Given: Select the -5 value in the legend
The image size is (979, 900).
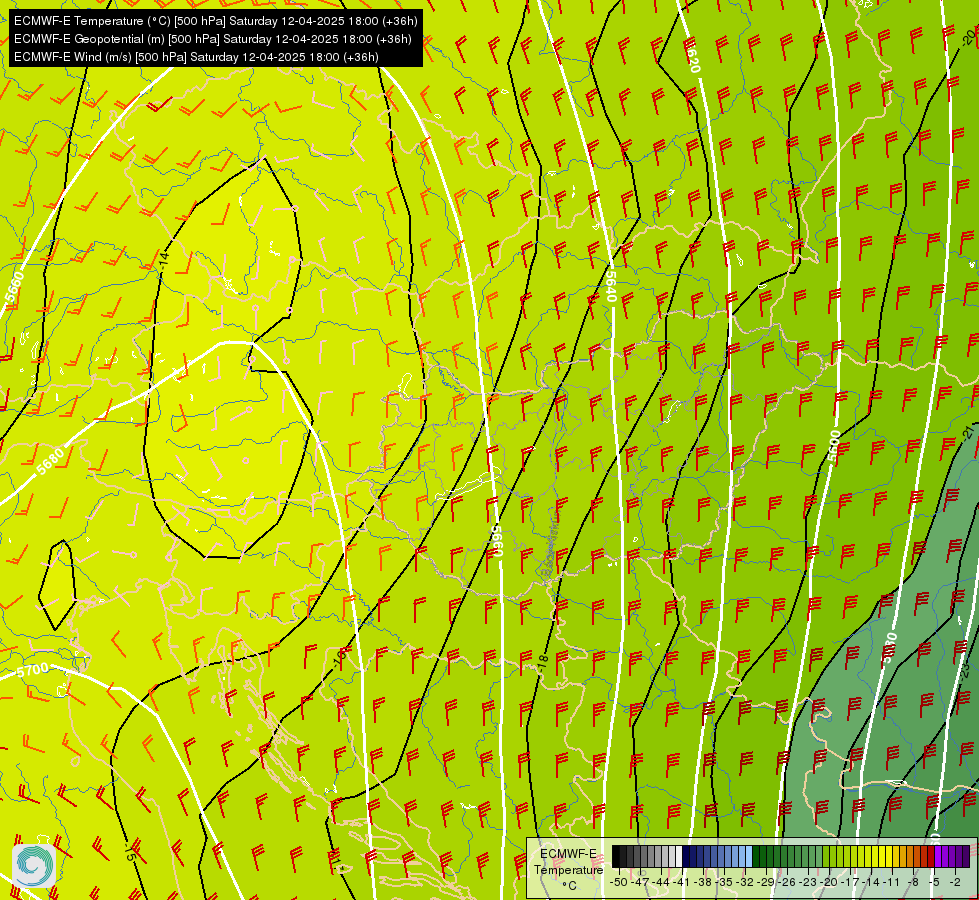Looking at the screenshot, I should [933, 882].
